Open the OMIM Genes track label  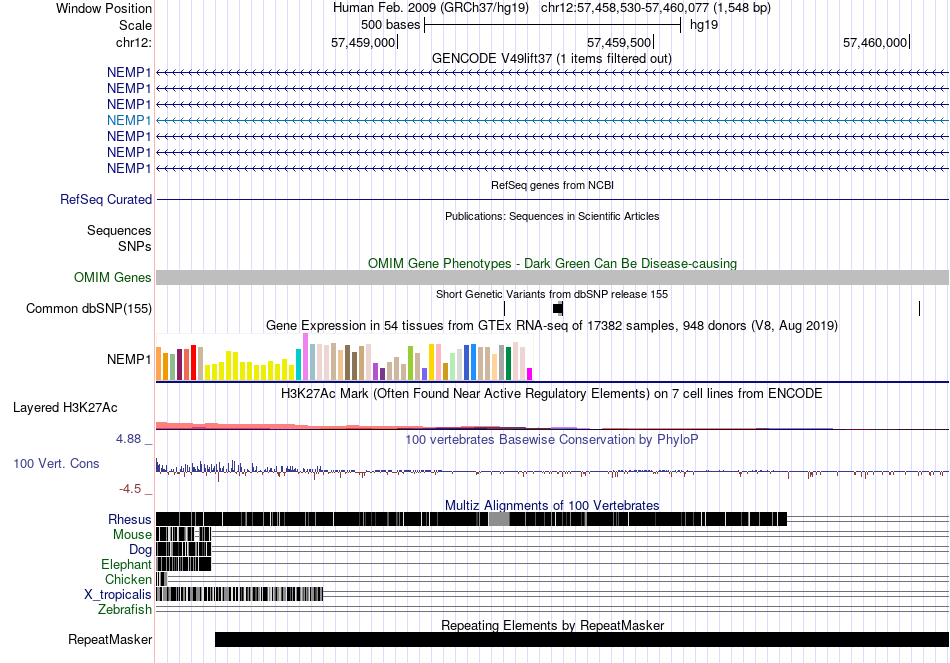(113, 278)
